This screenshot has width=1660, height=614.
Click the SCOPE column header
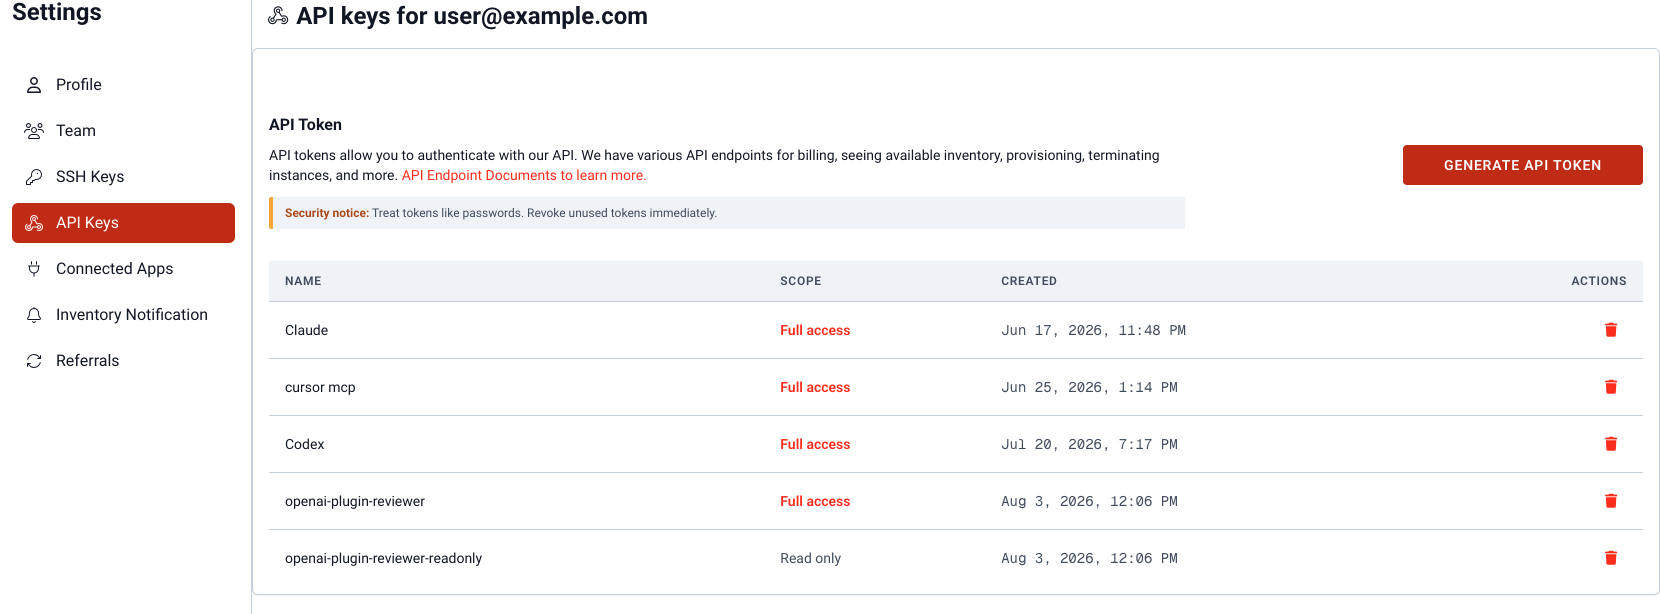click(x=801, y=281)
